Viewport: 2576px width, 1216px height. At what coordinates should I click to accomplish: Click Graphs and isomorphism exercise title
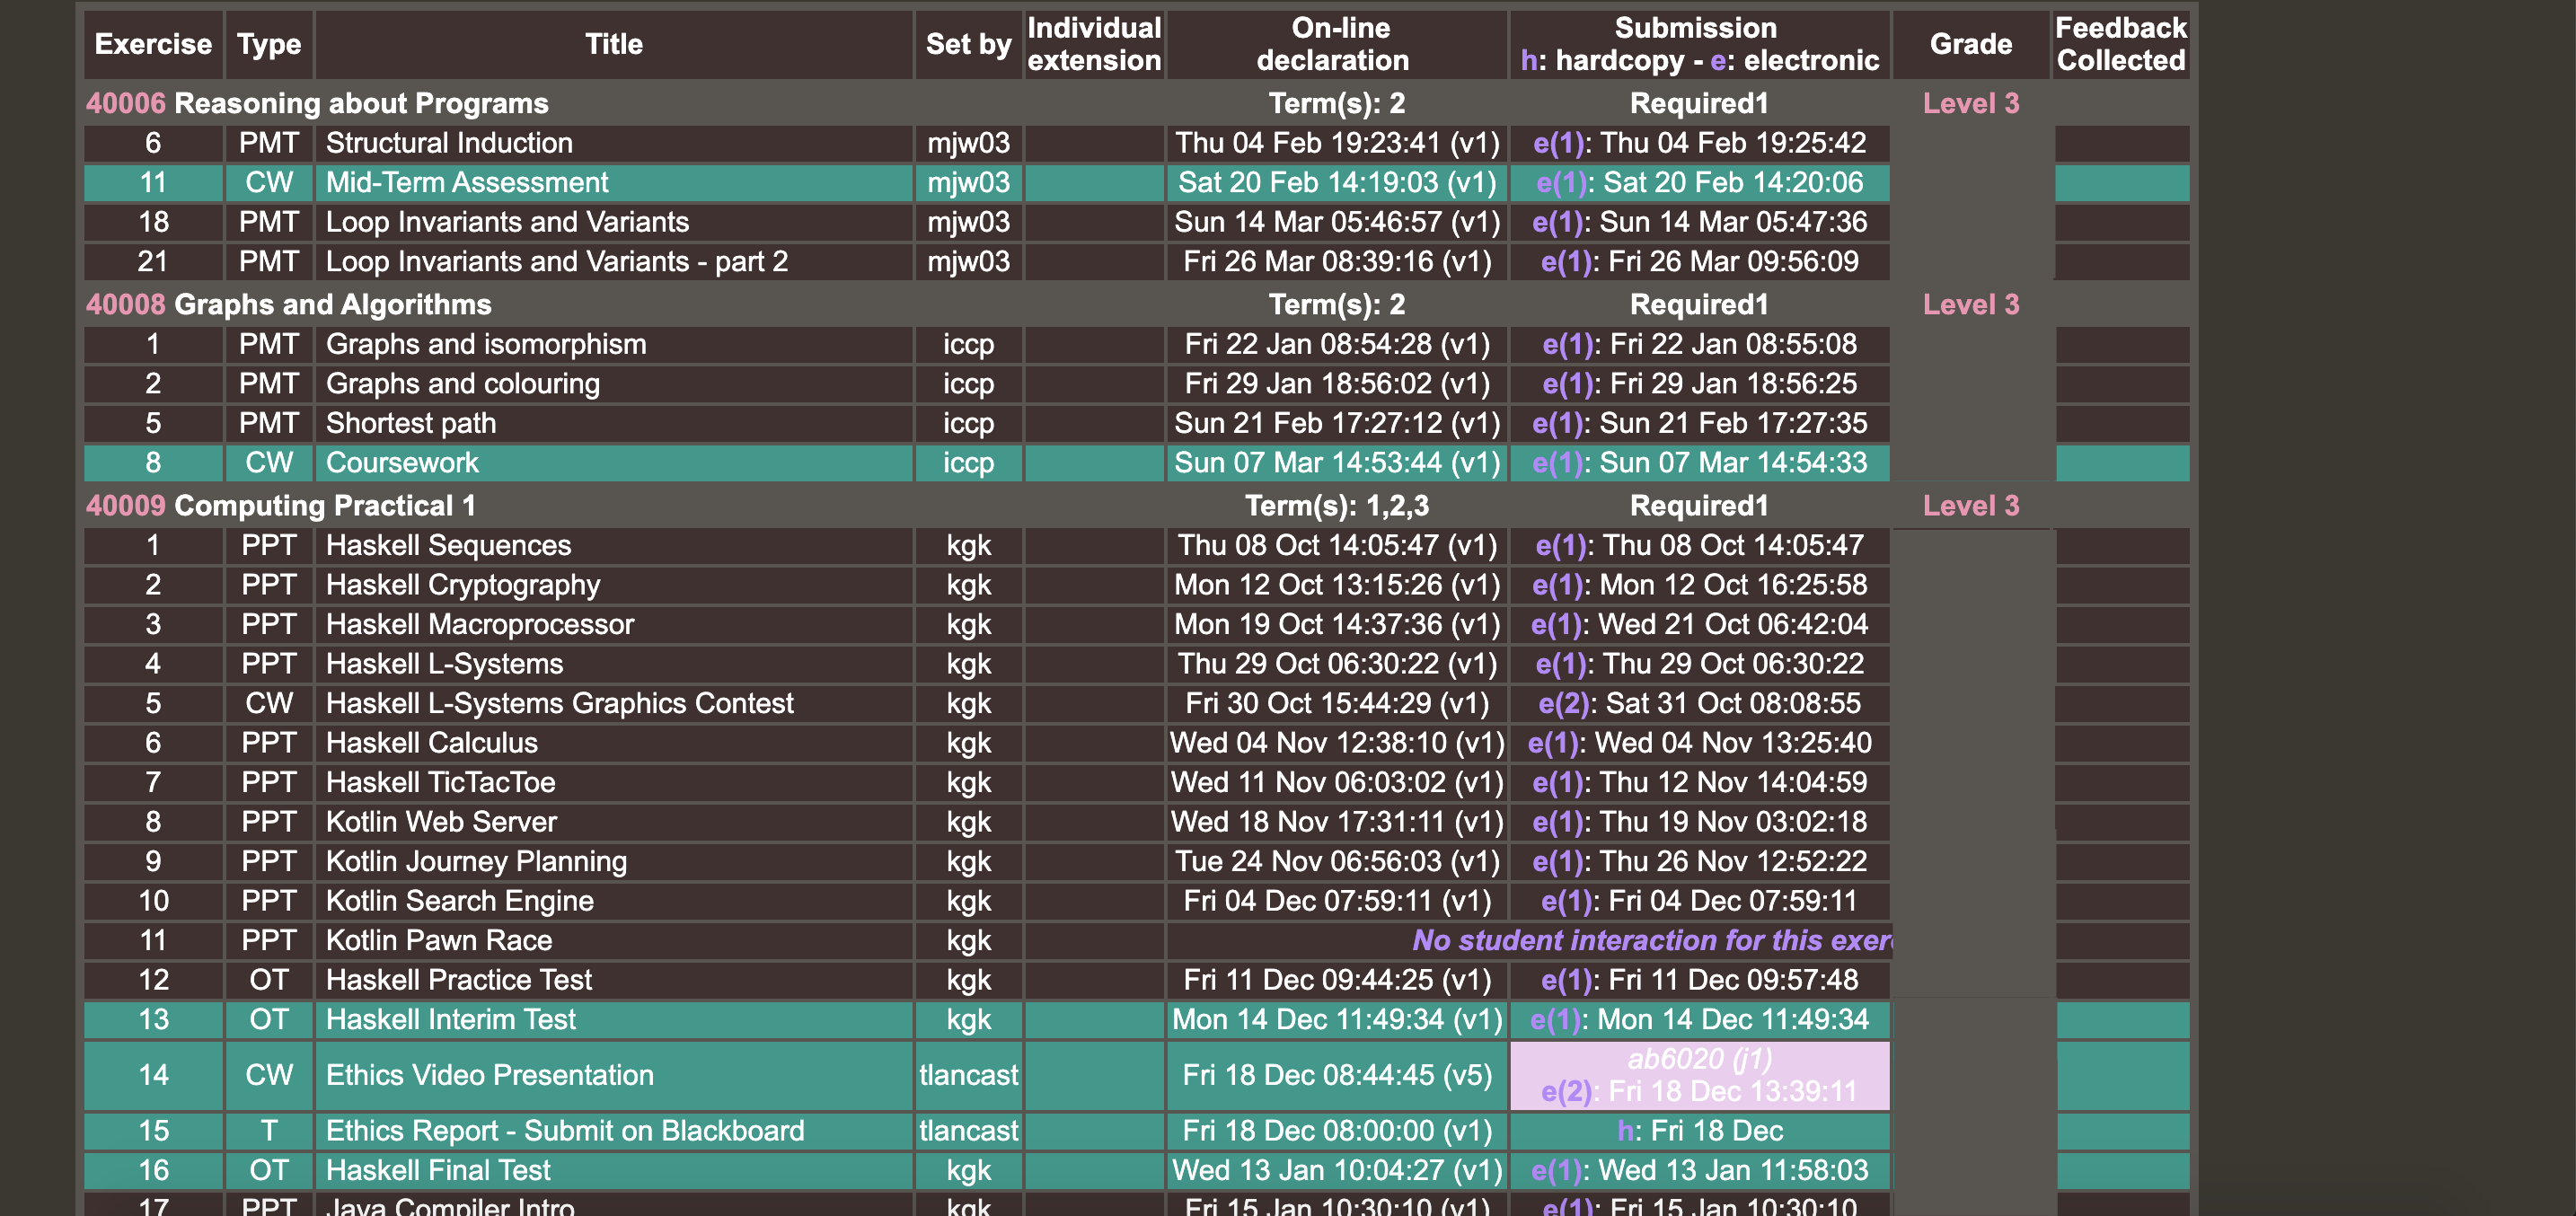tap(486, 344)
